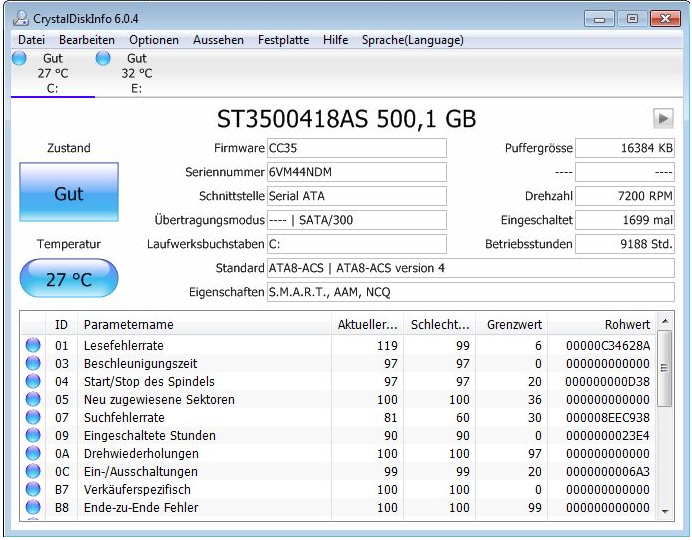Click status orb for Eingeschaltete Stunden row
The height and width of the screenshot is (540, 692).
pyautogui.click(x=33, y=435)
